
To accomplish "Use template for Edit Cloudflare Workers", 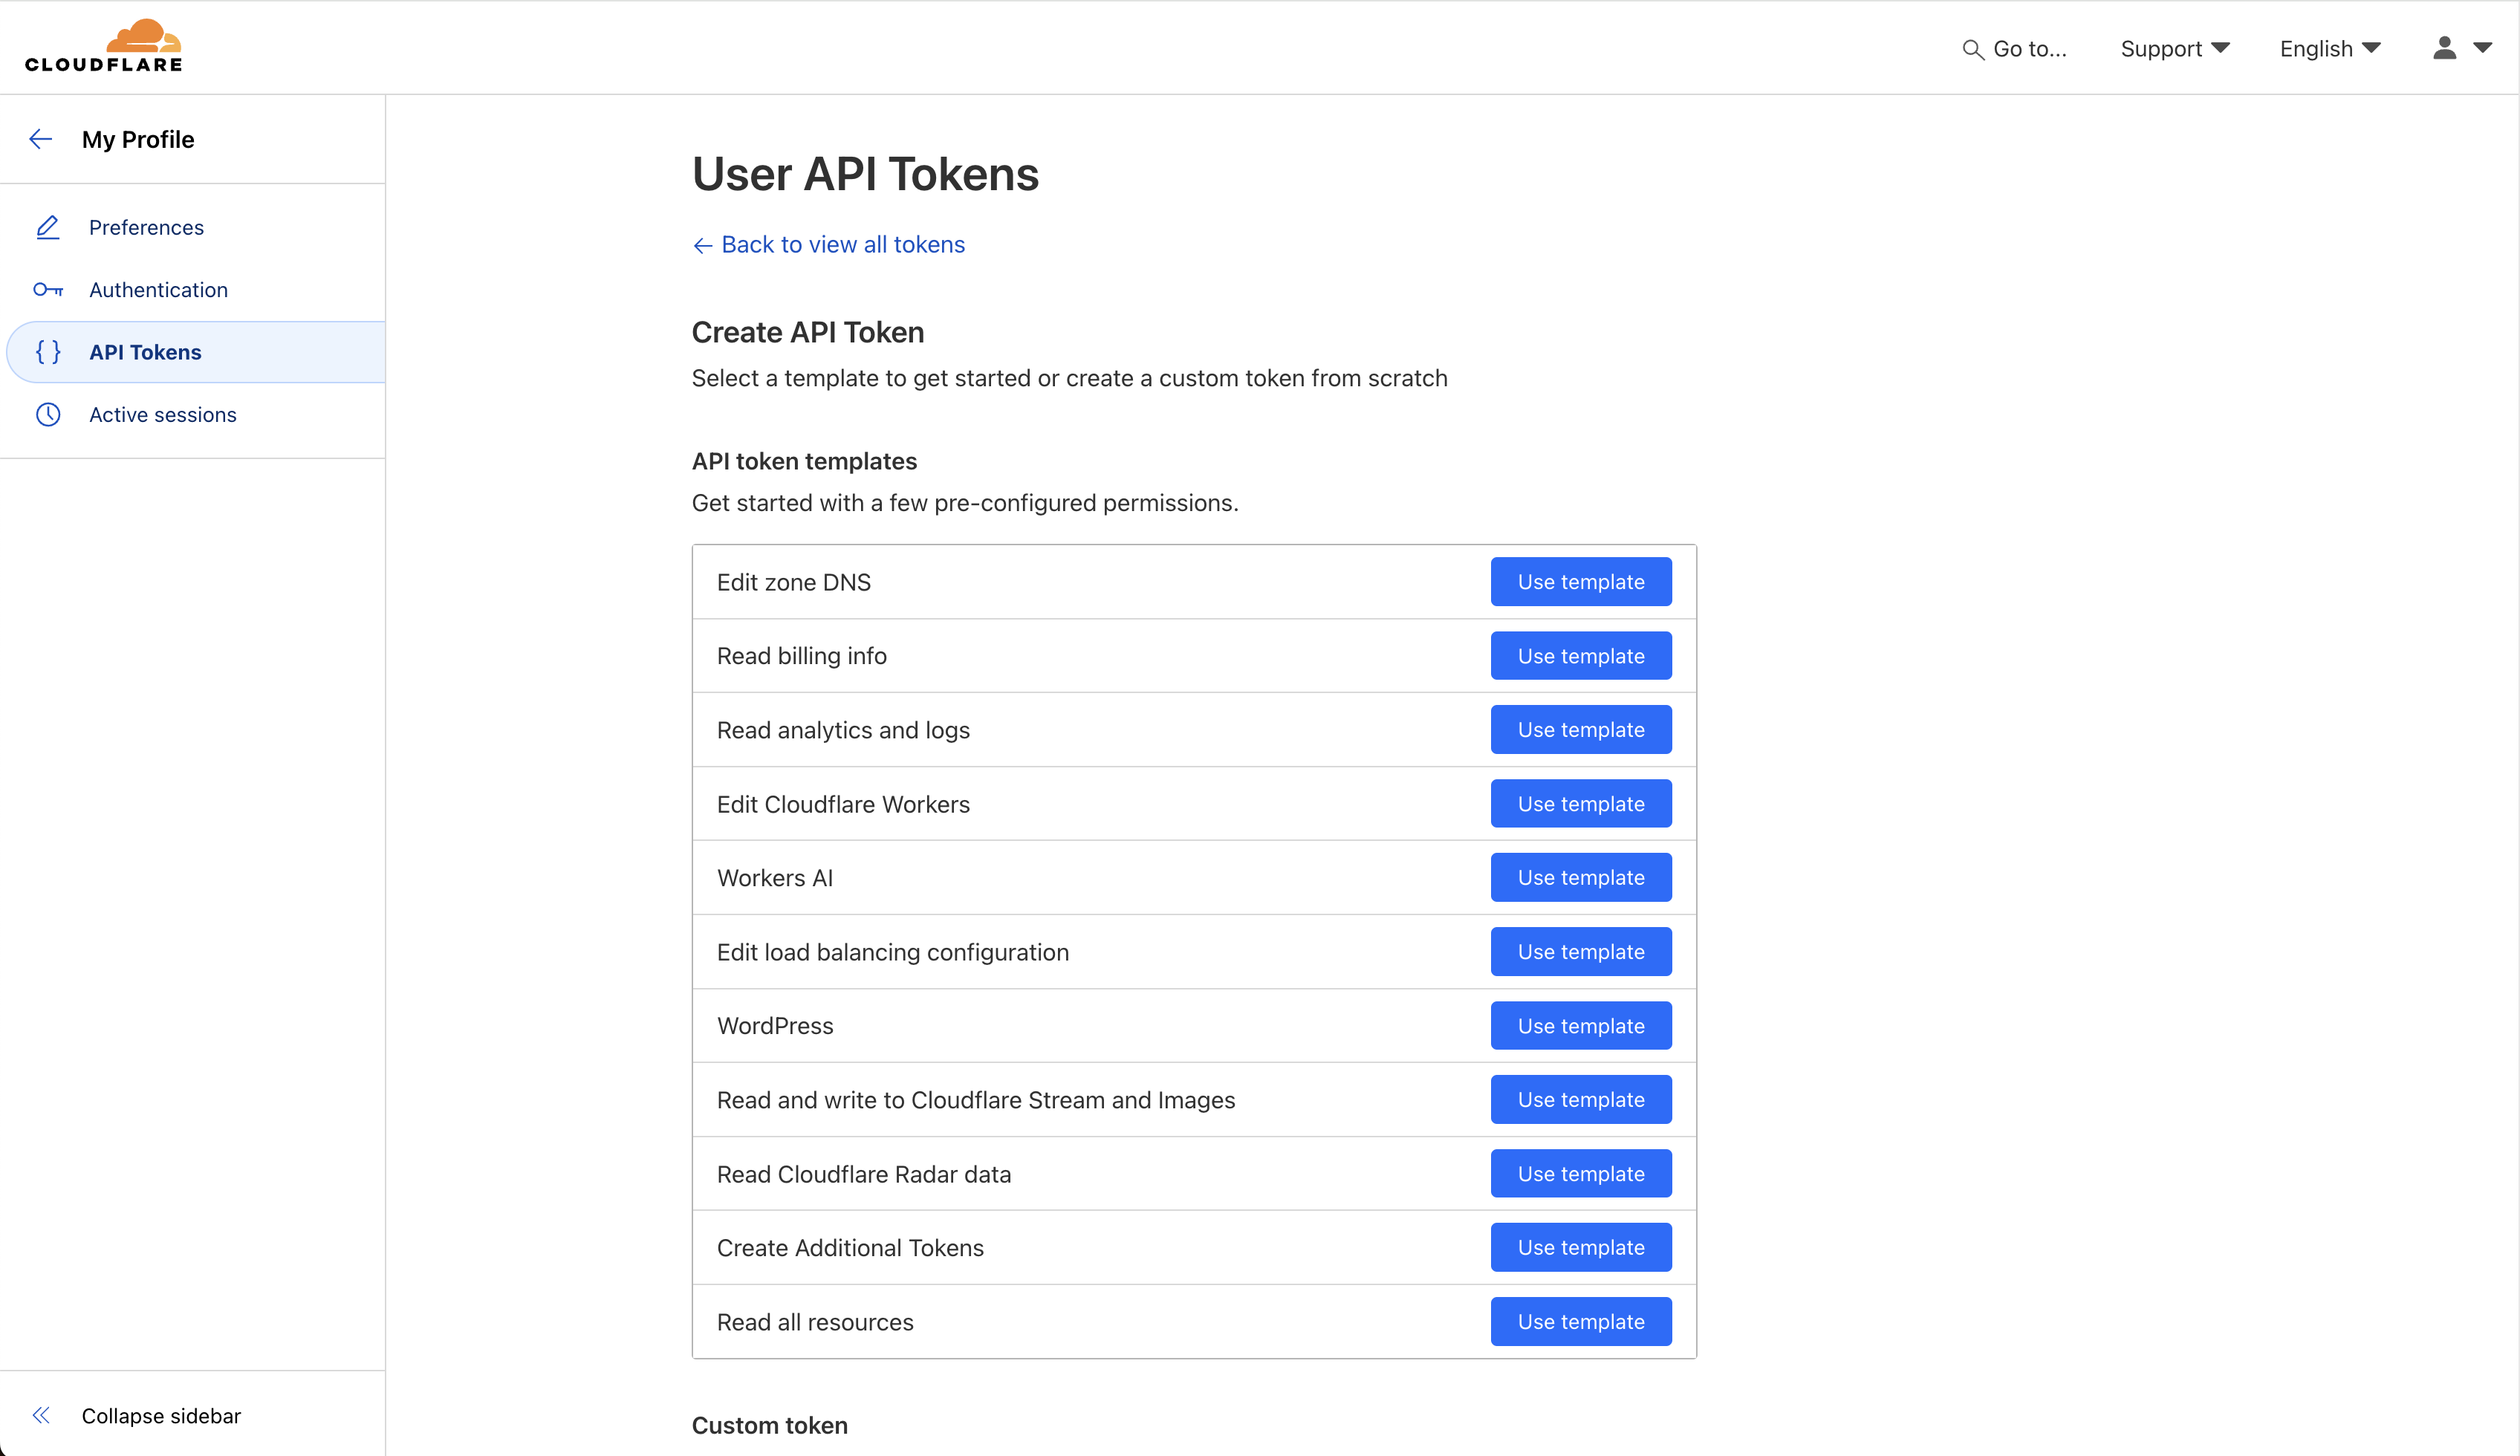I will [1580, 804].
